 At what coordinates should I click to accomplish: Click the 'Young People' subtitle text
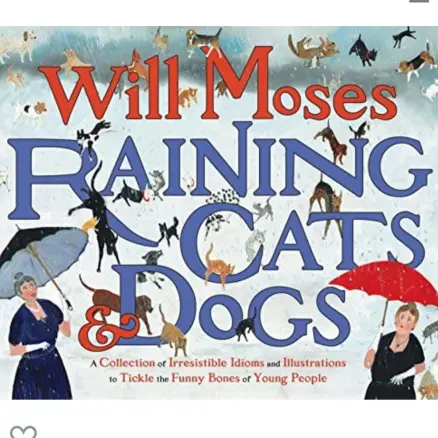tap(290, 378)
